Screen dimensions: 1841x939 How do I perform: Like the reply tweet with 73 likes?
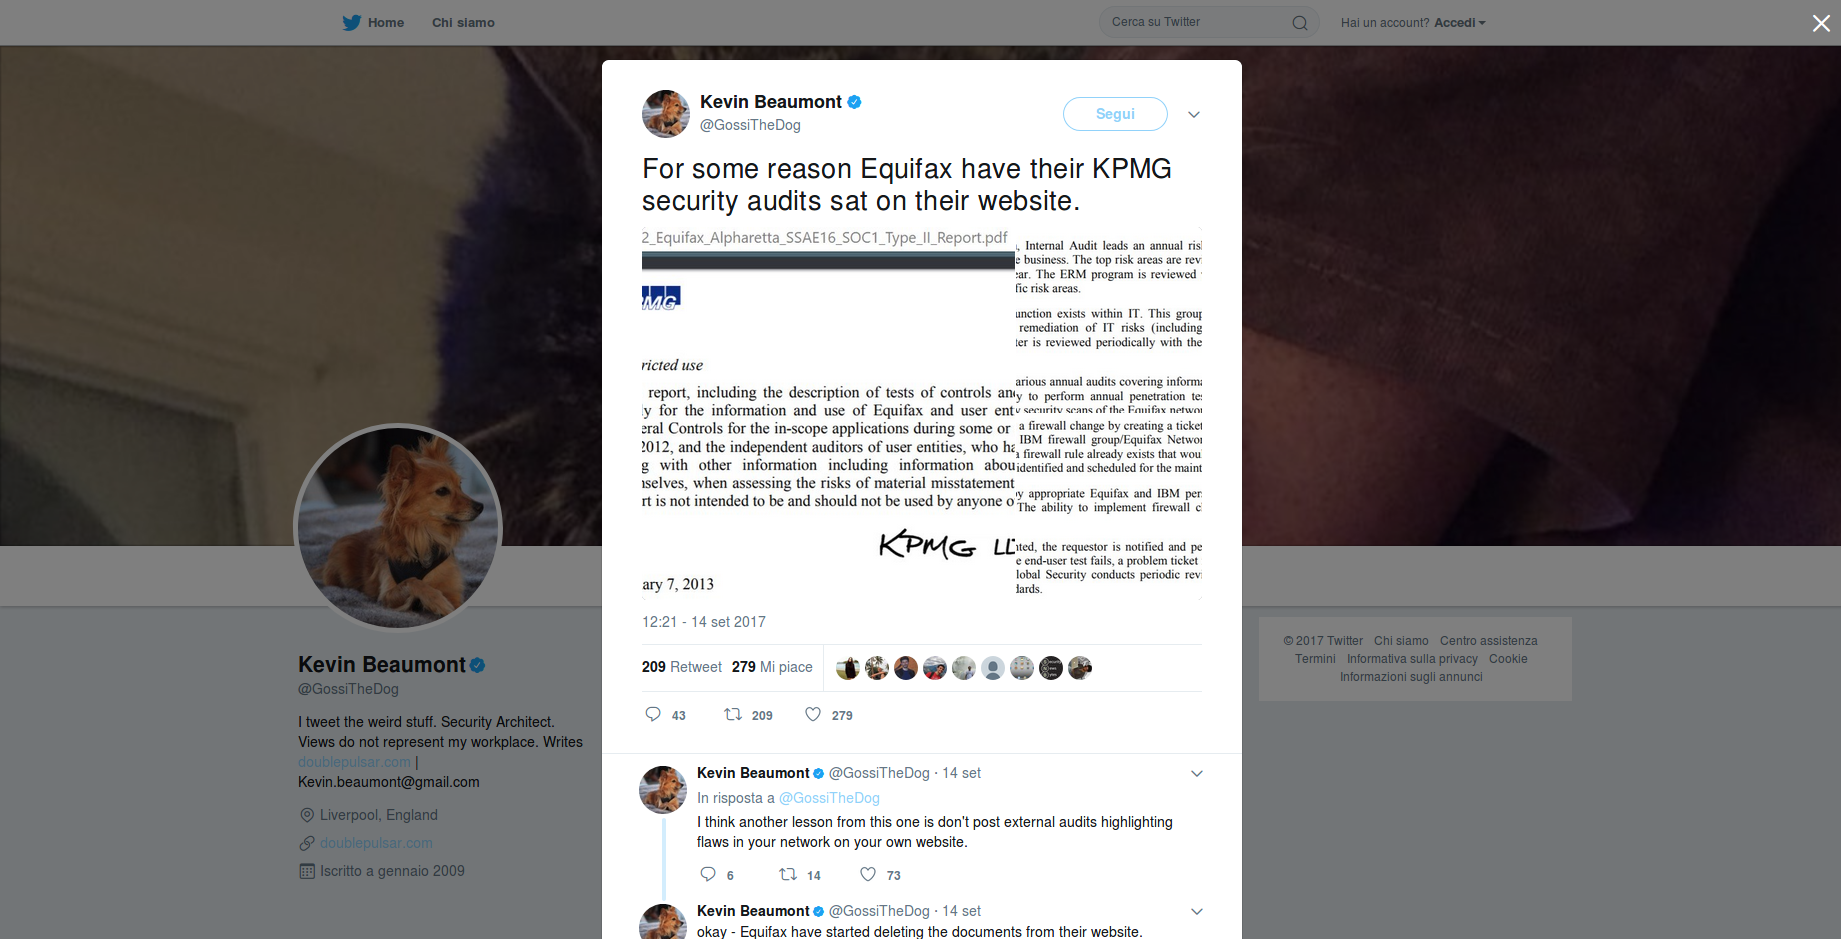tap(868, 874)
